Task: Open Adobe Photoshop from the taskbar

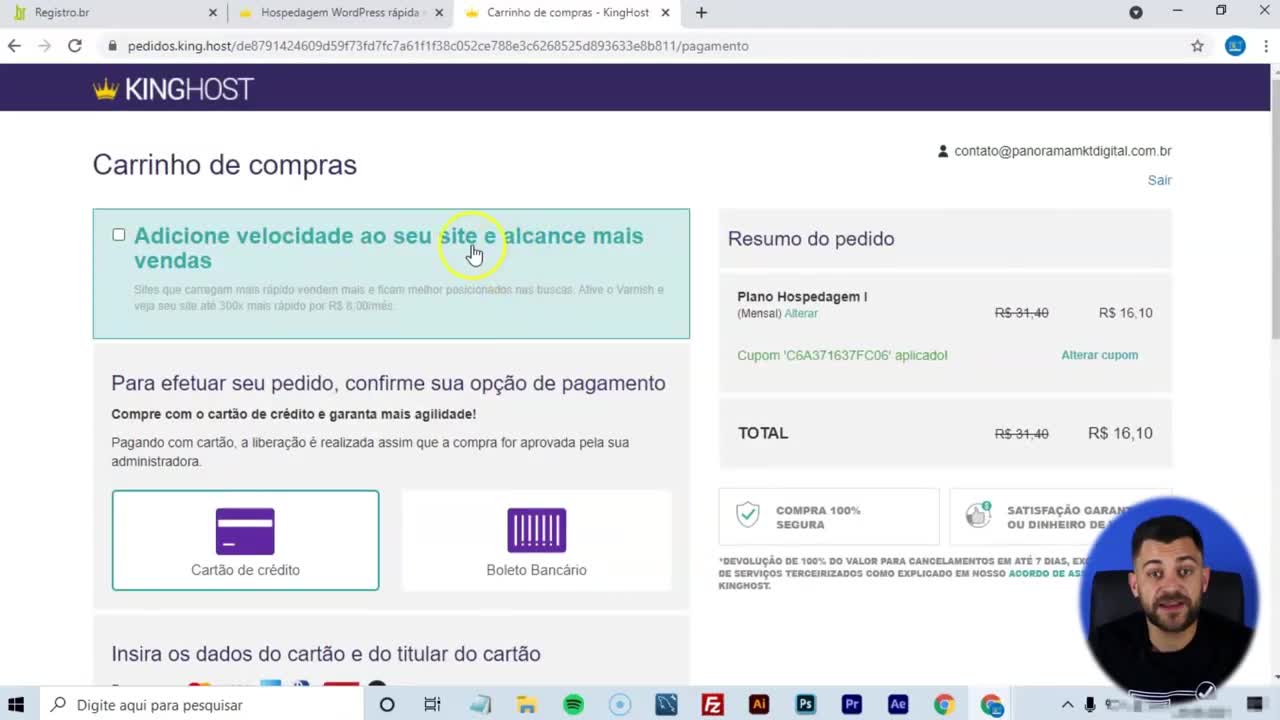Action: [805, 705]
